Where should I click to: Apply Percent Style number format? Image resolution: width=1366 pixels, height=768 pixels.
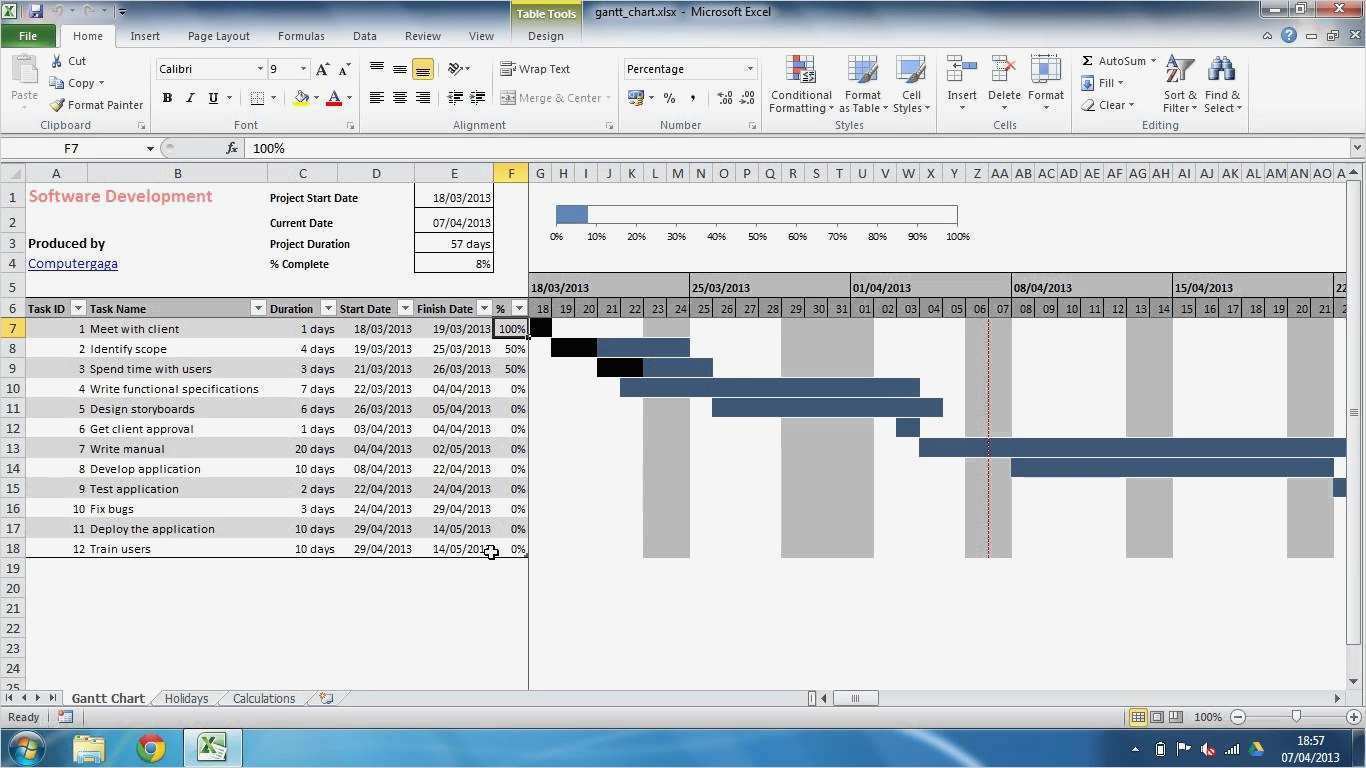pos(669,98)
